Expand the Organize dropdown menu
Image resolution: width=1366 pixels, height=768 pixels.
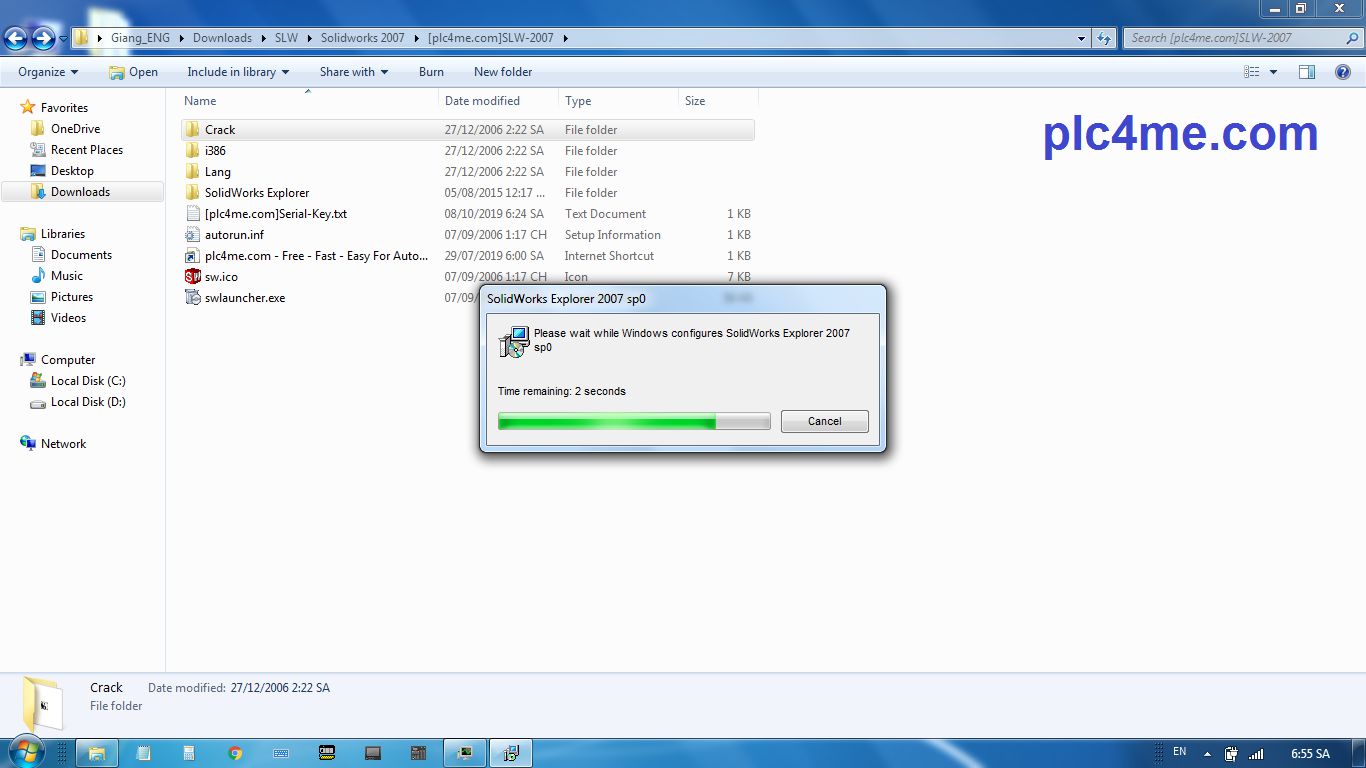(48, 72)
